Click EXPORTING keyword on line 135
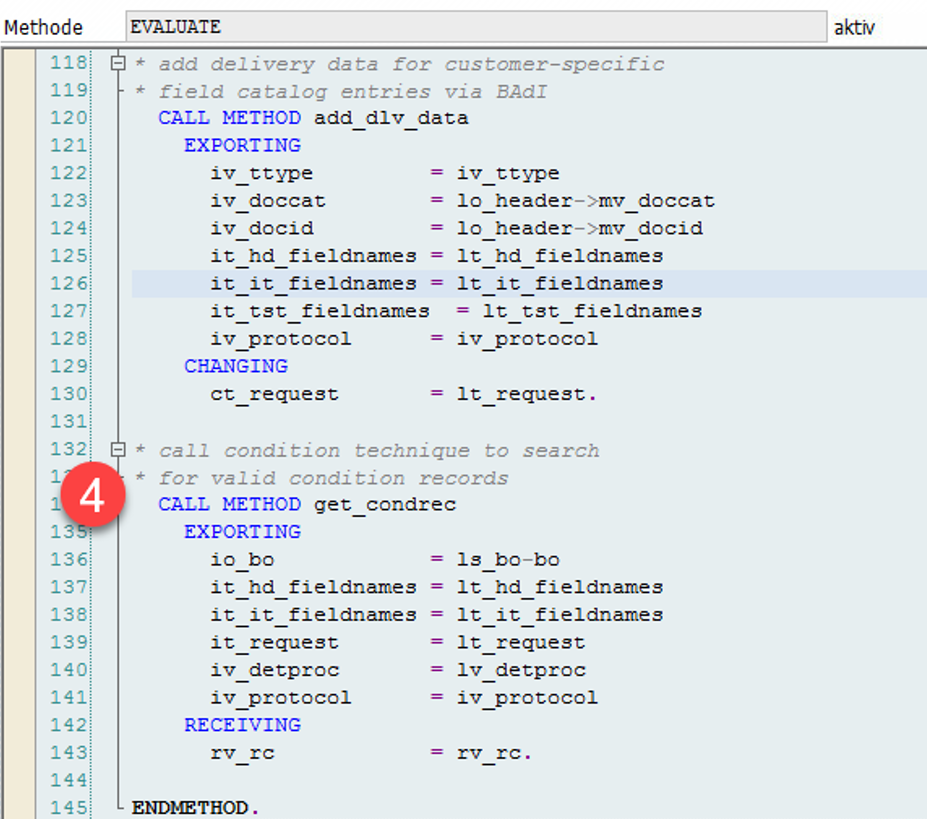Screen dimensions: 927x819 (242, 532)
